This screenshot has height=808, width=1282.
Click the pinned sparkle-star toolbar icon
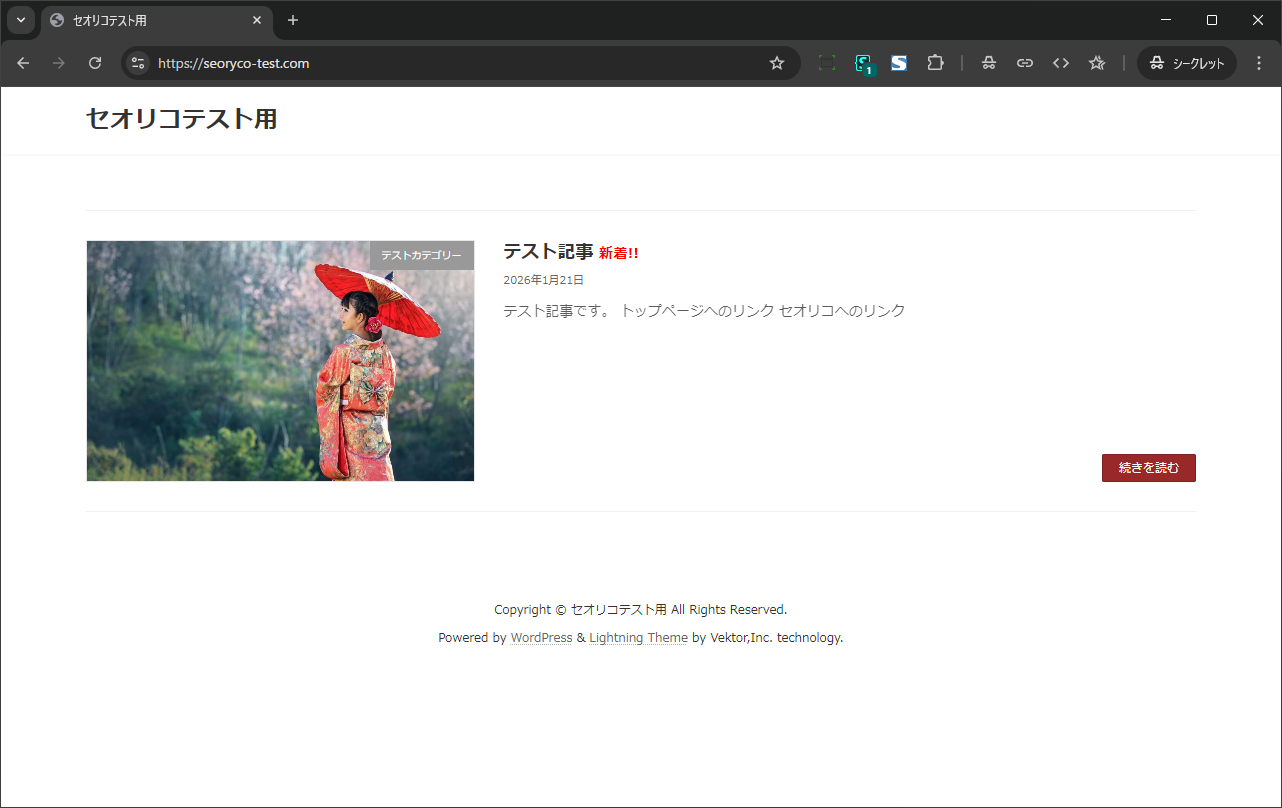[x=1096, y=62]
